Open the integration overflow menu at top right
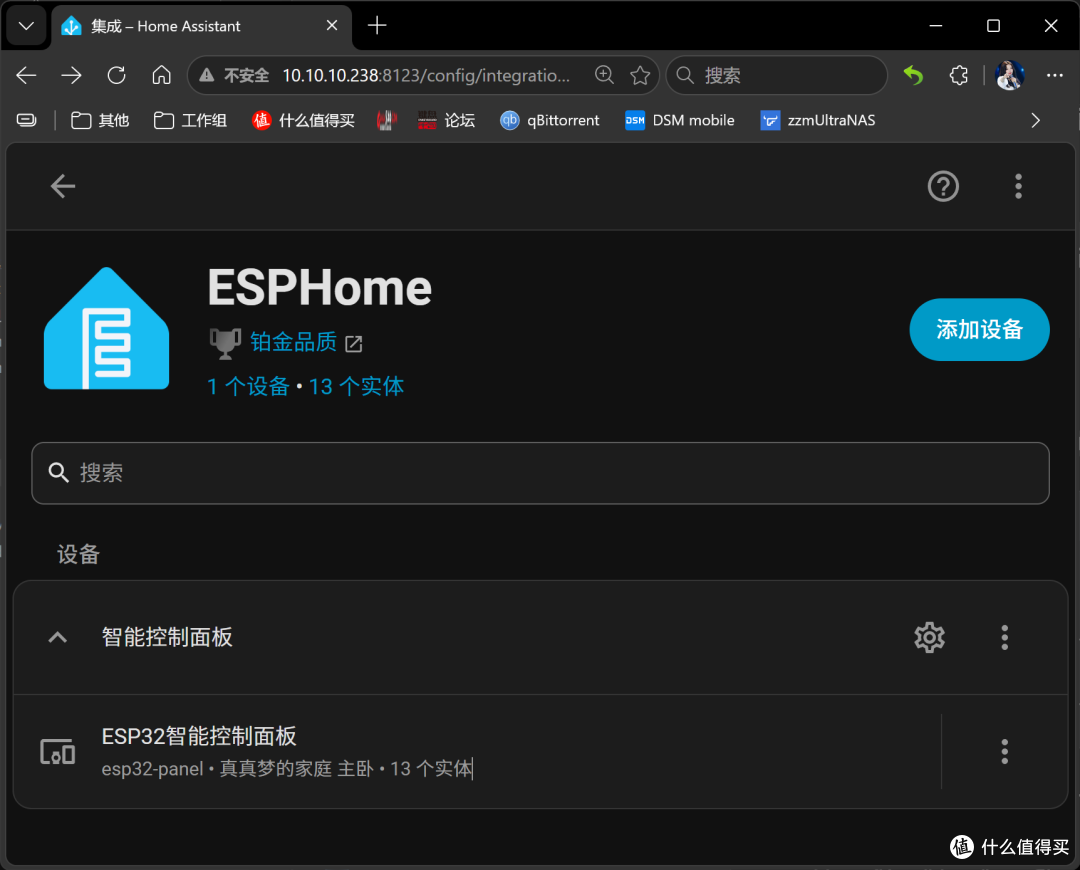The height and width of the screenshot is (870, 1080). tap(1018, 186)
